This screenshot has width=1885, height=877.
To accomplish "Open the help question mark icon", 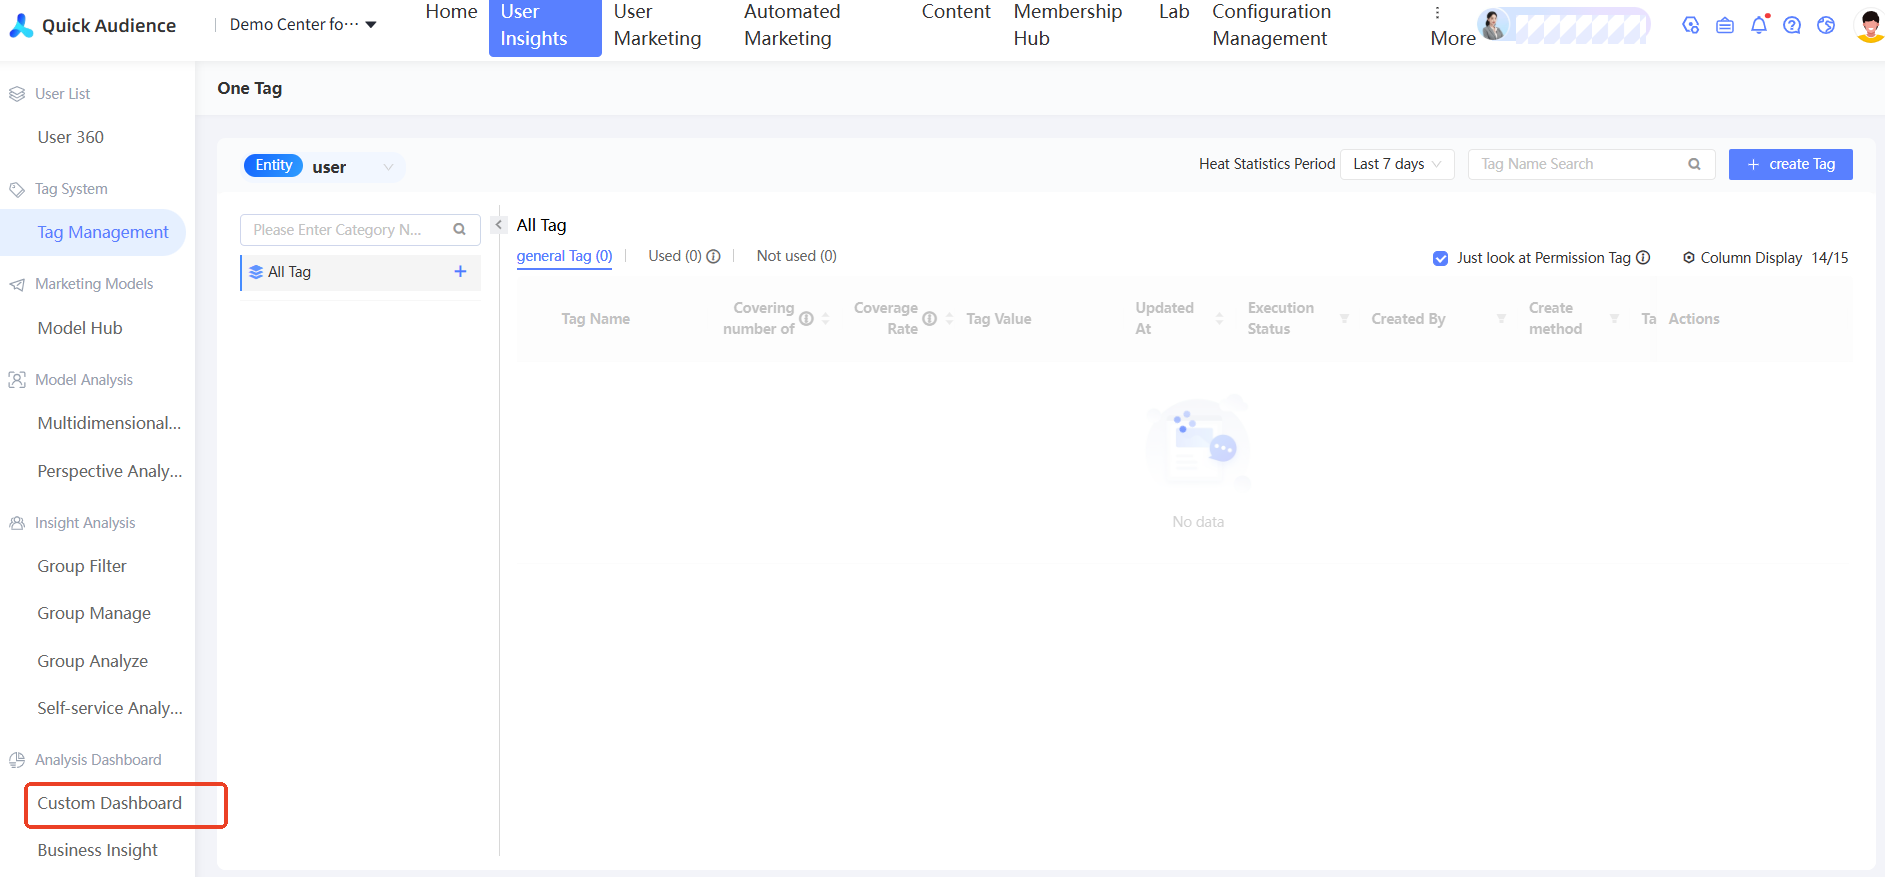I will click(1792, 25).
